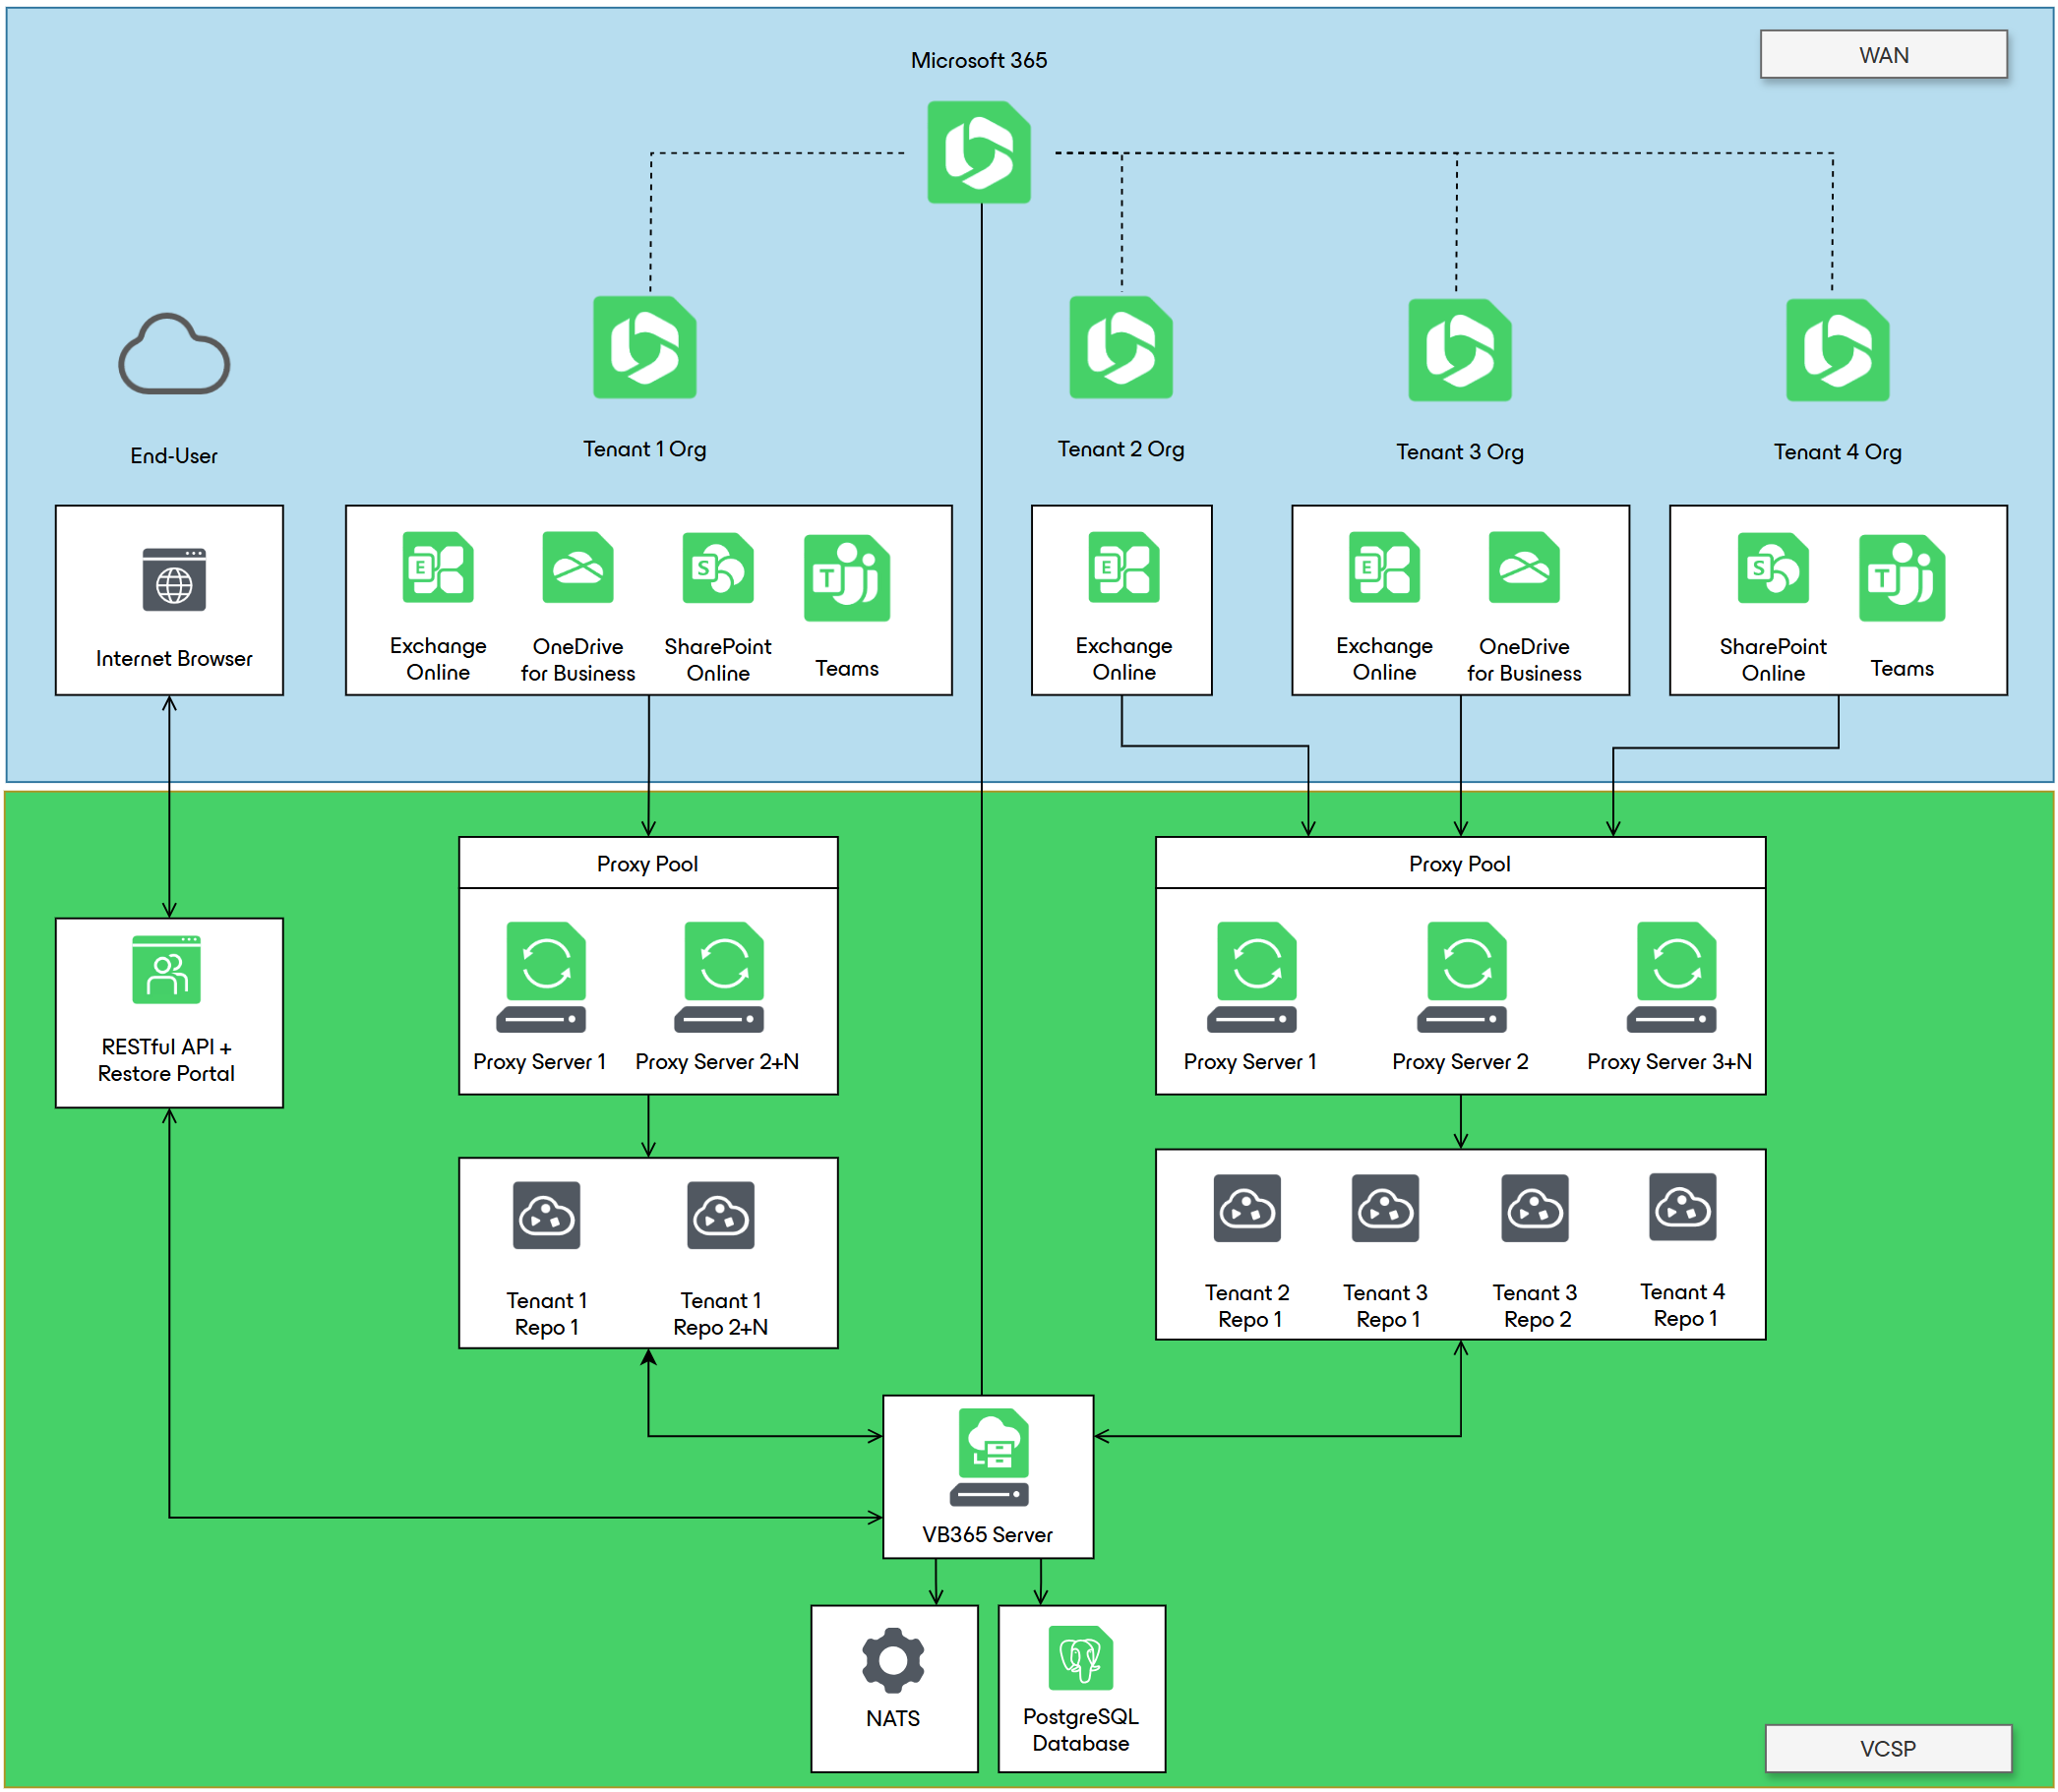Click Tenant 3 Repo 1 storage icon
The height and width of the screenshot is (1792, 2058).
1384,1207
